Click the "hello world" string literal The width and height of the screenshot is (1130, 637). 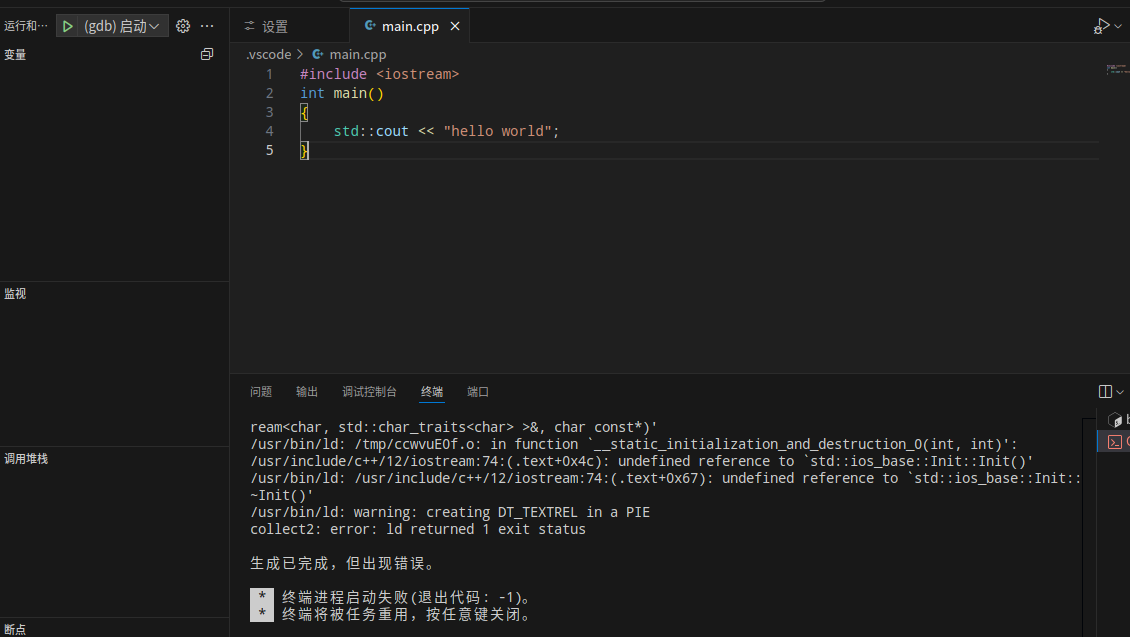pyautogui.click(x=497, y=131)
